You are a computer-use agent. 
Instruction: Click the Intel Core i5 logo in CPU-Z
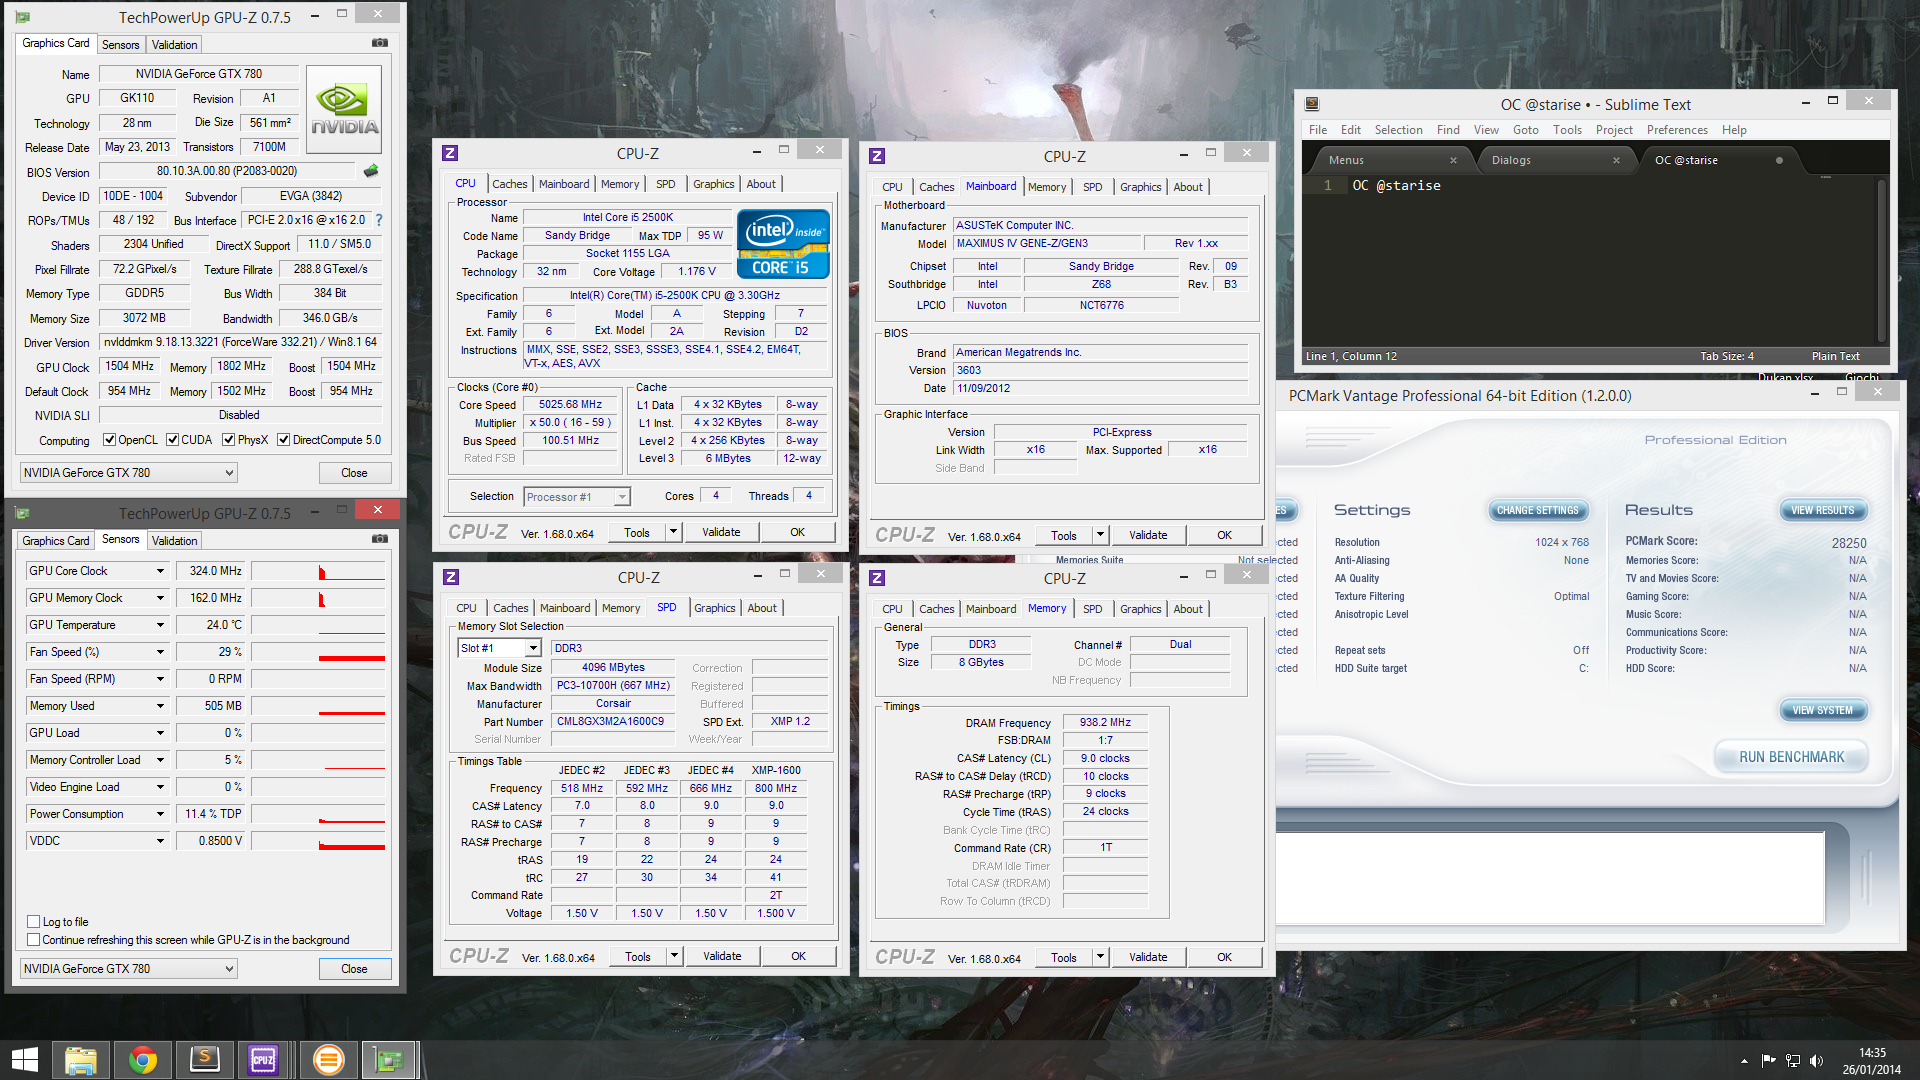(x=783, y=243)
